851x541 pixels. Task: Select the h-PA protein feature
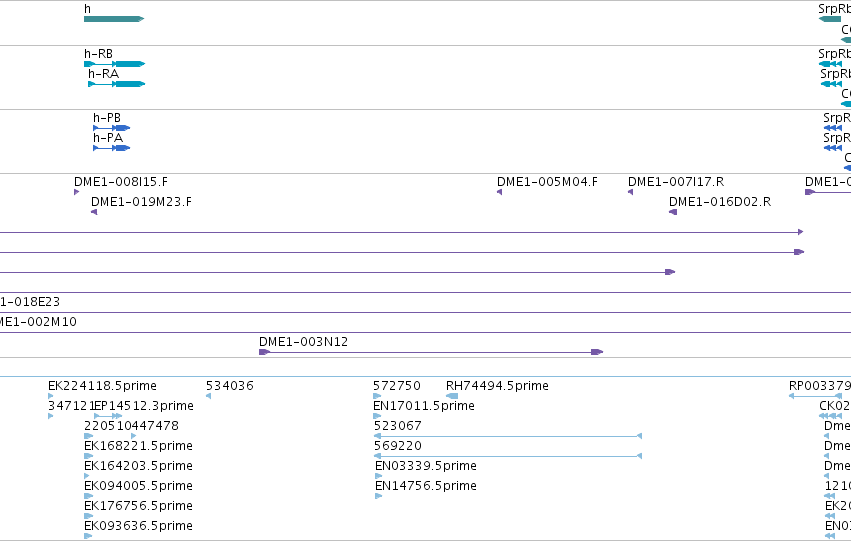click(111, 148)
